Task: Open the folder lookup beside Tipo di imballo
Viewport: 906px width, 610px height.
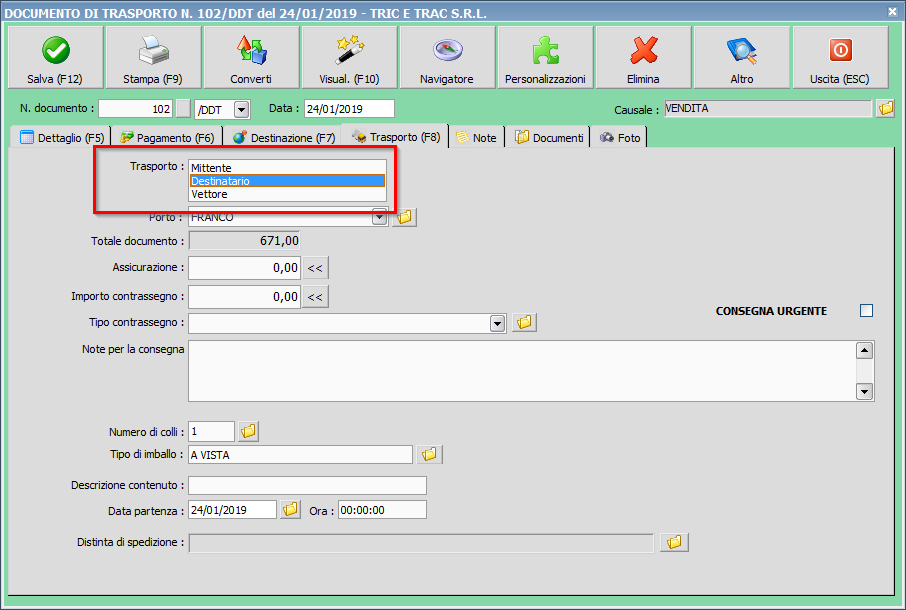Action: tap(429, 455)
